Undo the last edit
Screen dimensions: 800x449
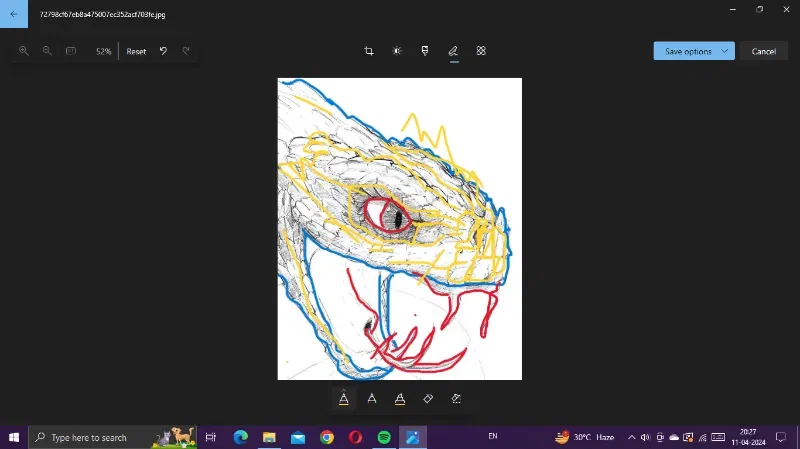tap(163, 51)
